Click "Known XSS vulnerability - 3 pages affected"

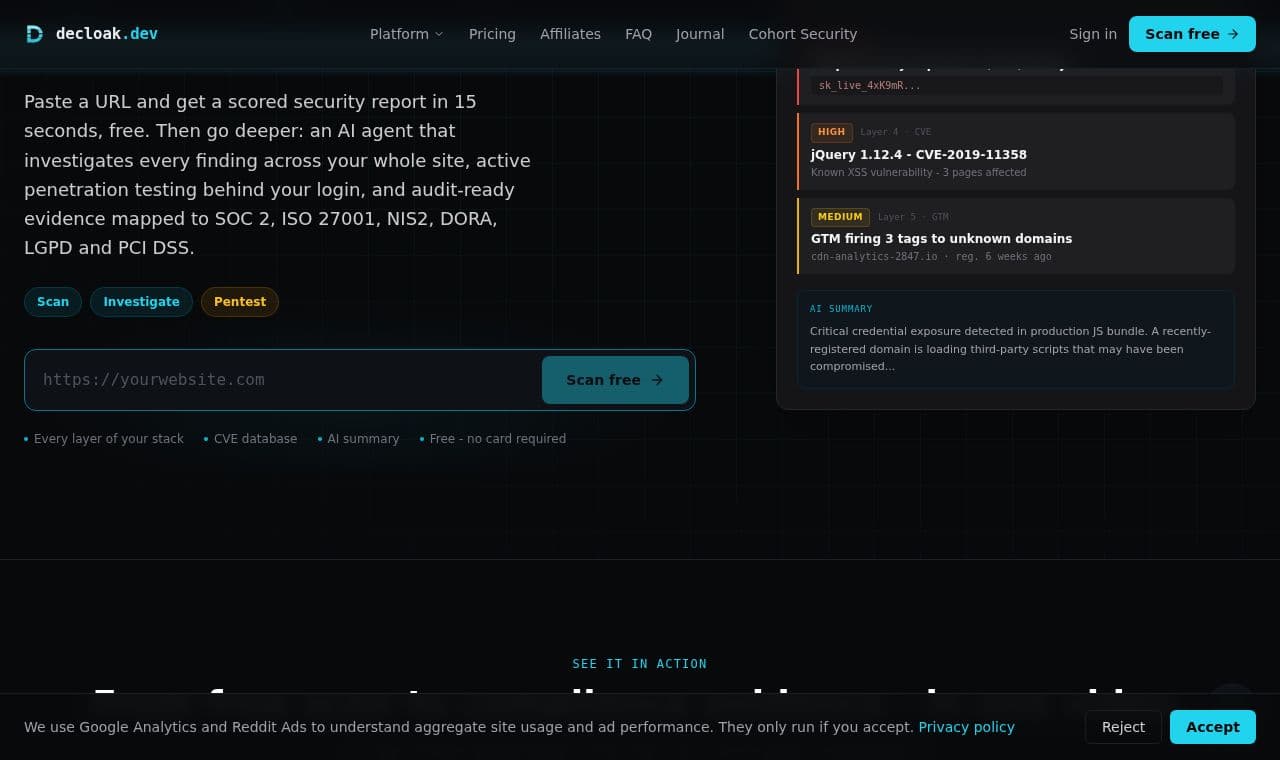[918, 173]
